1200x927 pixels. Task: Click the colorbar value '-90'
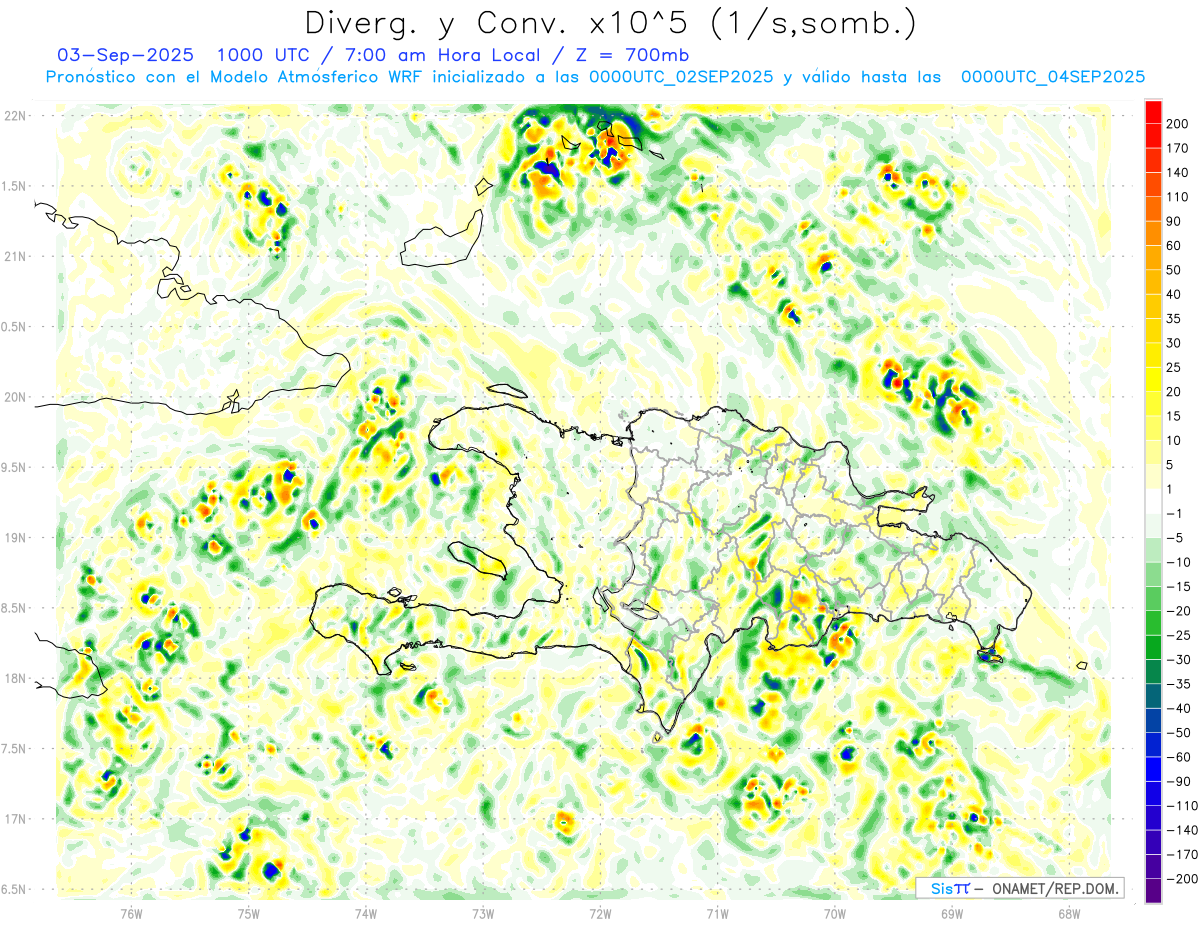click(1178, 781)
